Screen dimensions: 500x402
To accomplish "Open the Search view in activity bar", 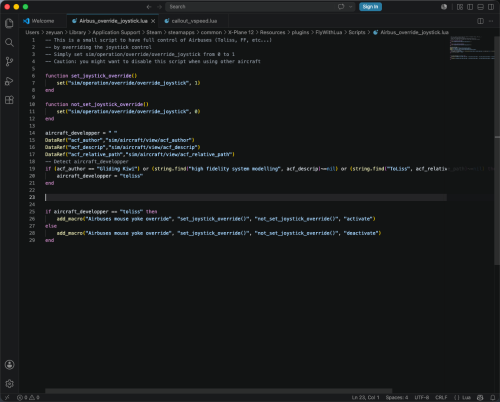I will (9, 42).
